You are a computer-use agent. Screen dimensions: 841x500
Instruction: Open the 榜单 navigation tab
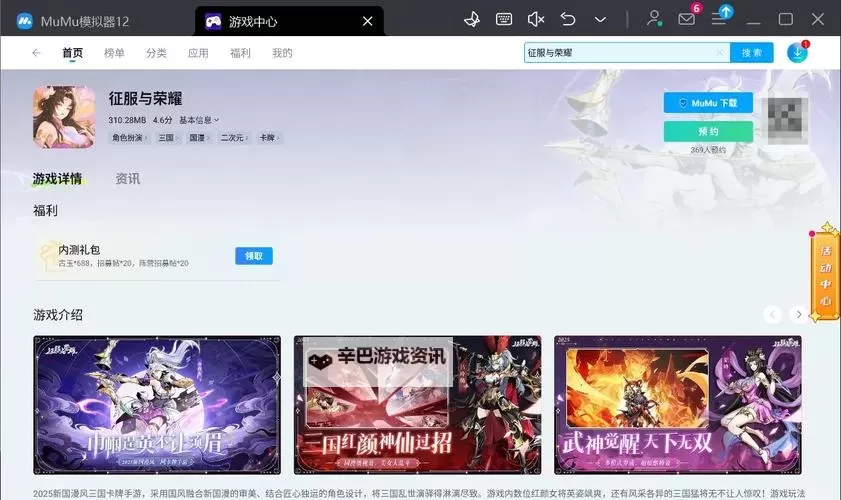pos(114,53)
